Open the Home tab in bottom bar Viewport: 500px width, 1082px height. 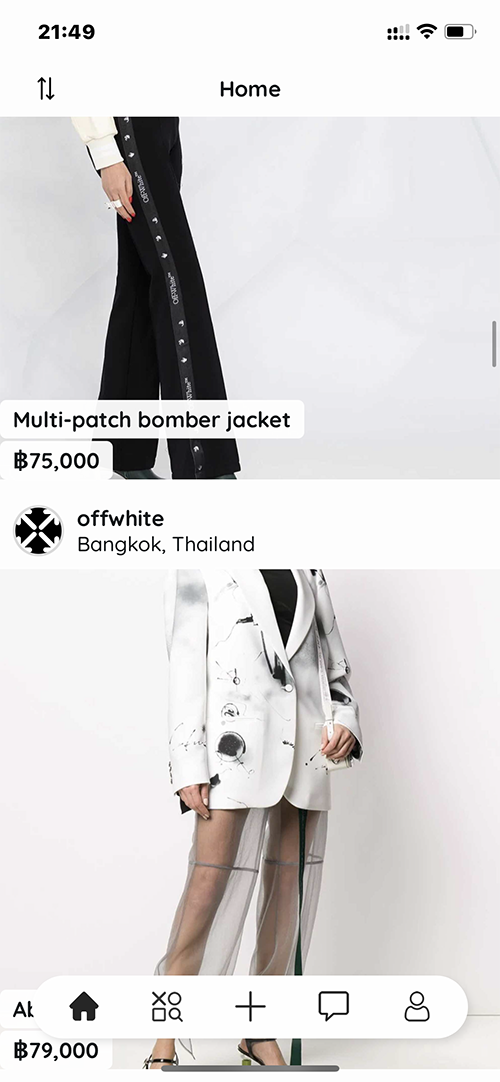pos(84,1007)
